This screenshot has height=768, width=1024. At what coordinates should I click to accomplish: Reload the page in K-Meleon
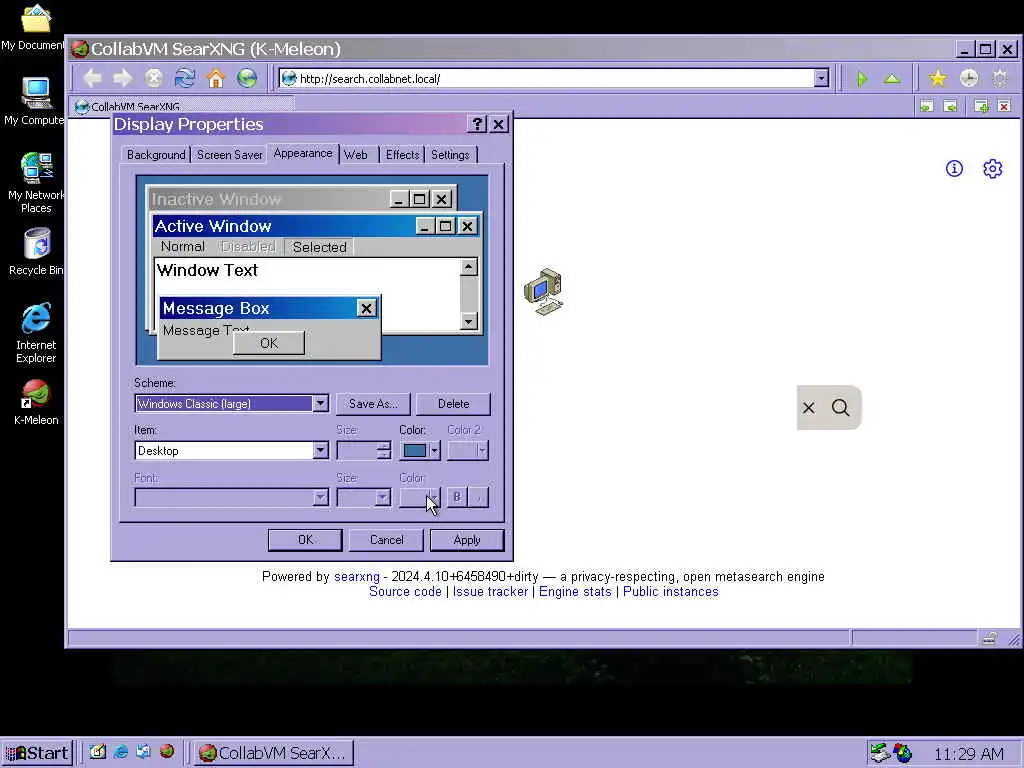185,78
